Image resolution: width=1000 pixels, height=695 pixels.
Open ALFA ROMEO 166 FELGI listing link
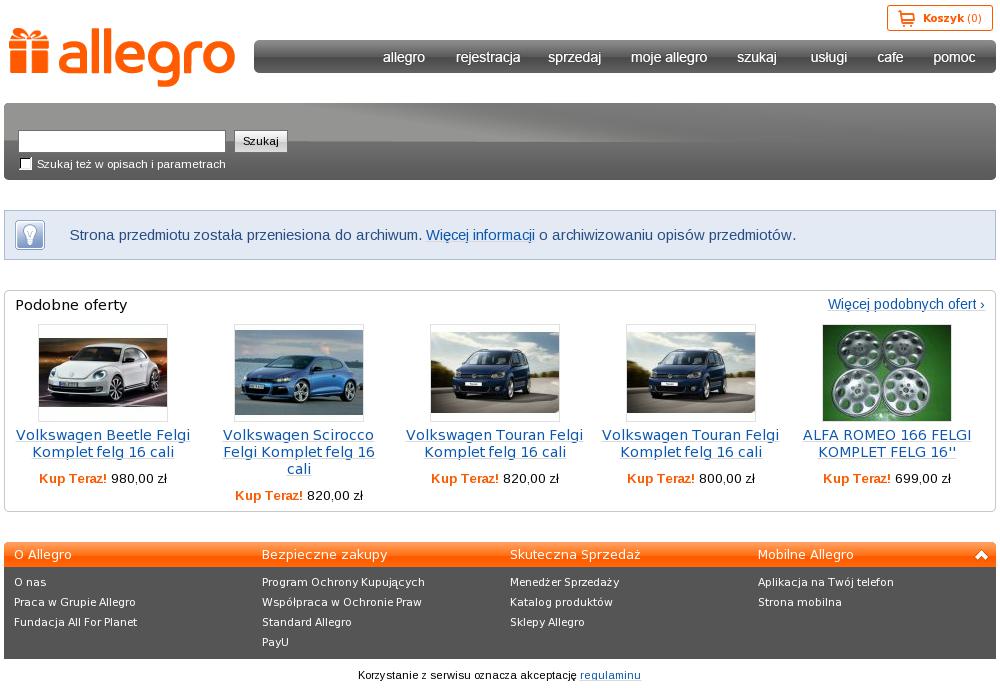point(886,443)
